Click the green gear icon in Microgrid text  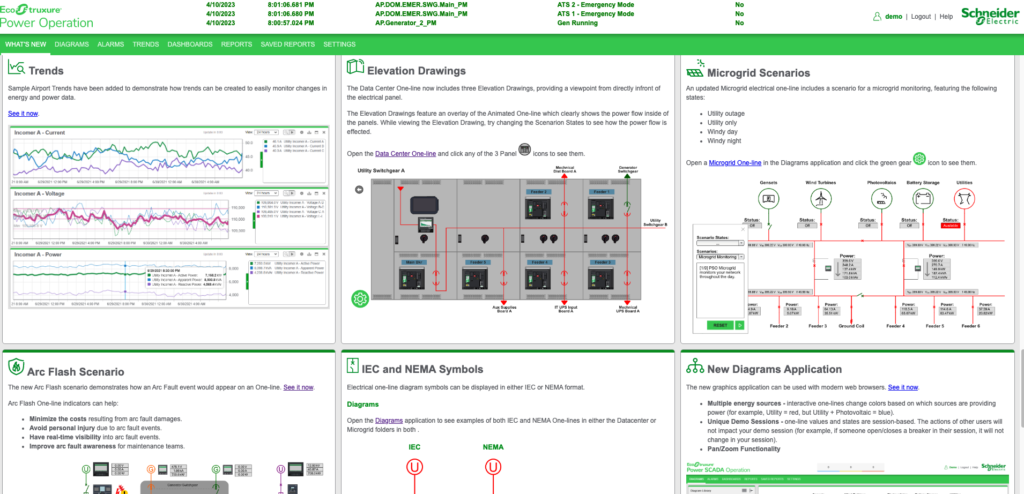(x=920, y=159)
